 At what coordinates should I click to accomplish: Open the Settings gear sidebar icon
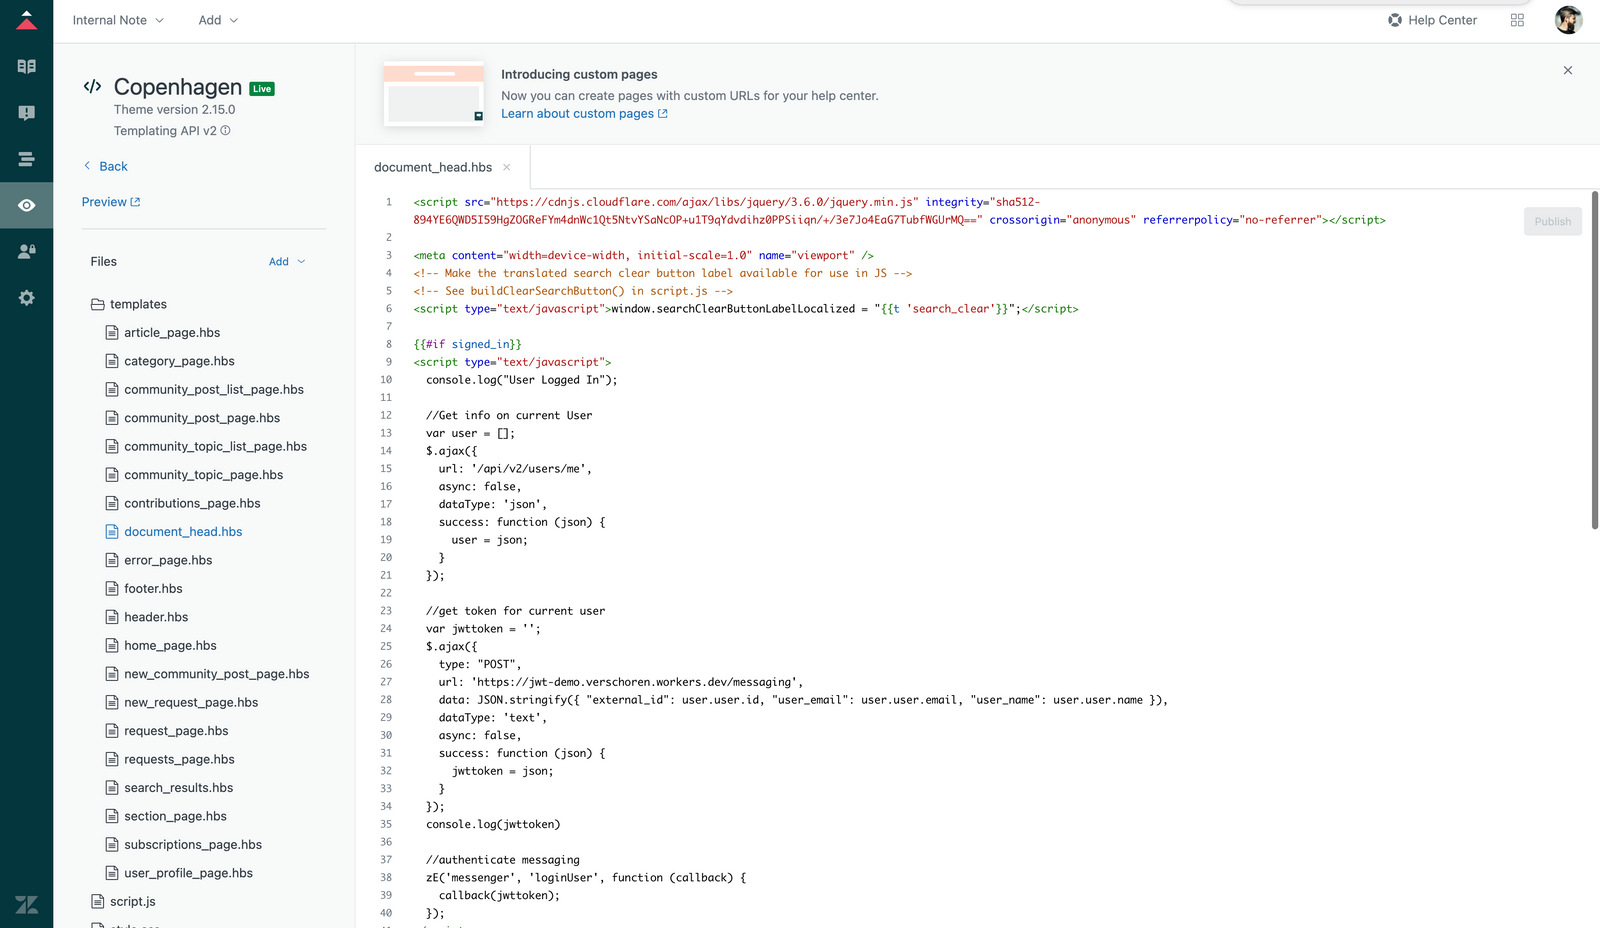pyautogui.click(x=27, y=298)
